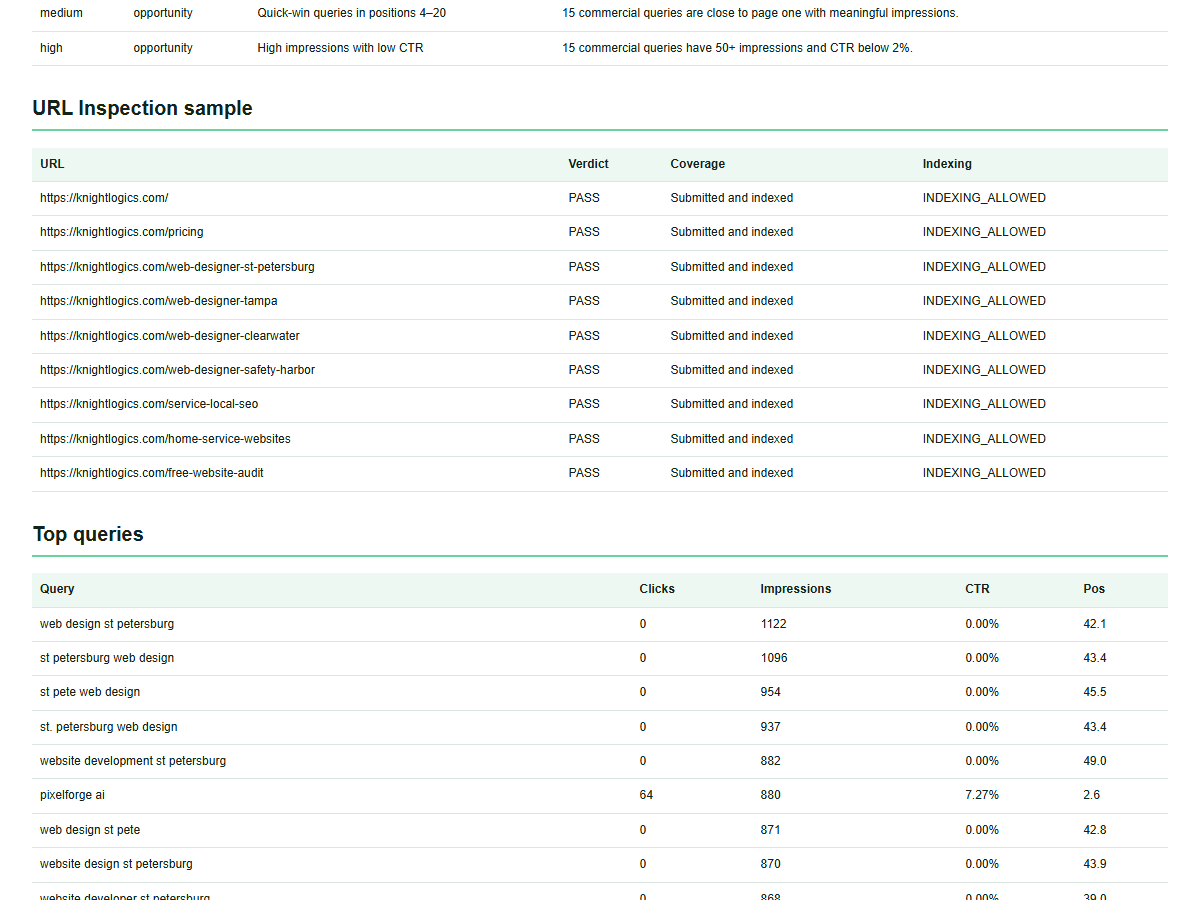Click the 954 impressions value
1200x900 pixels.
tap(771, 692)
